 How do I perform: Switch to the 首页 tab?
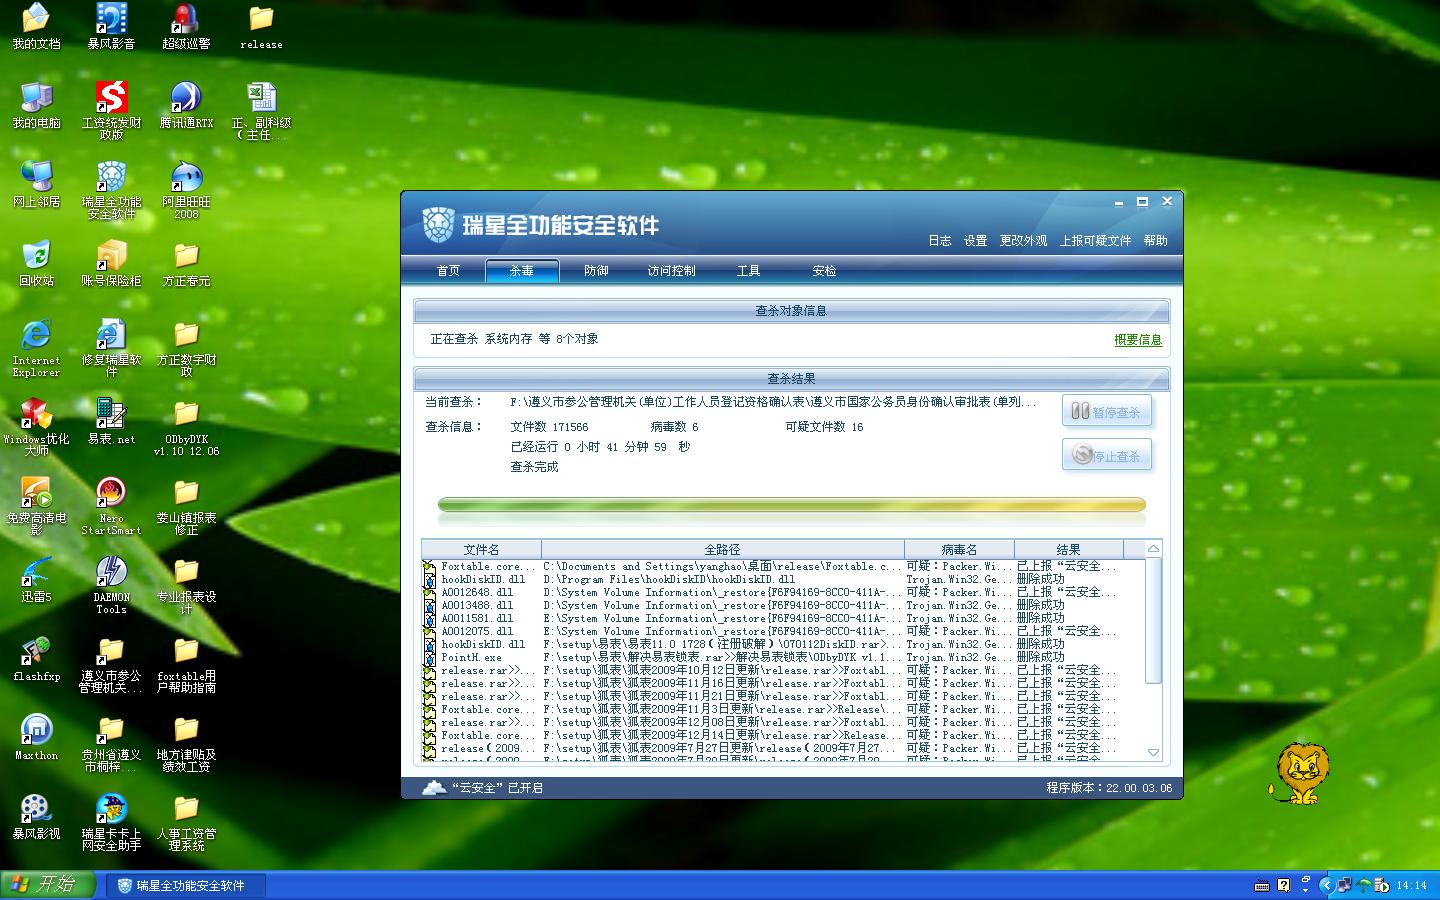pos(448,271)
